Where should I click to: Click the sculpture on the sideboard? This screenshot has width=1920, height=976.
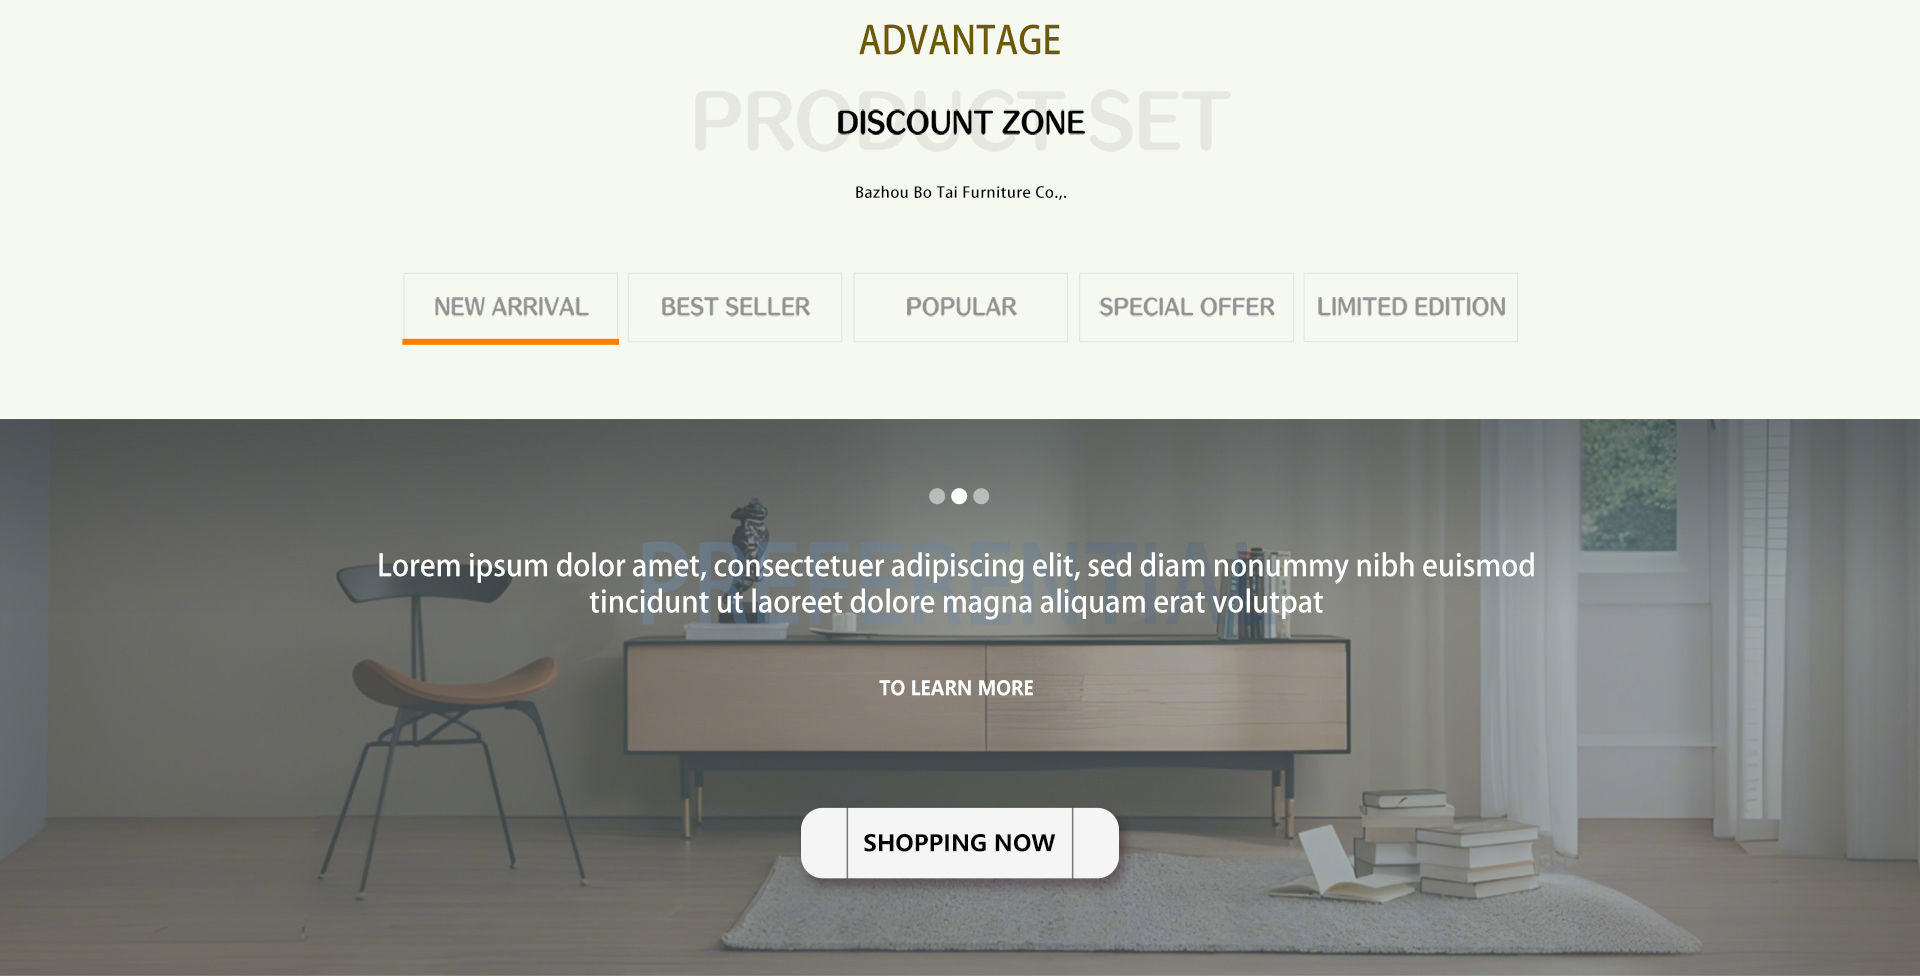click(x=750, y=560)
